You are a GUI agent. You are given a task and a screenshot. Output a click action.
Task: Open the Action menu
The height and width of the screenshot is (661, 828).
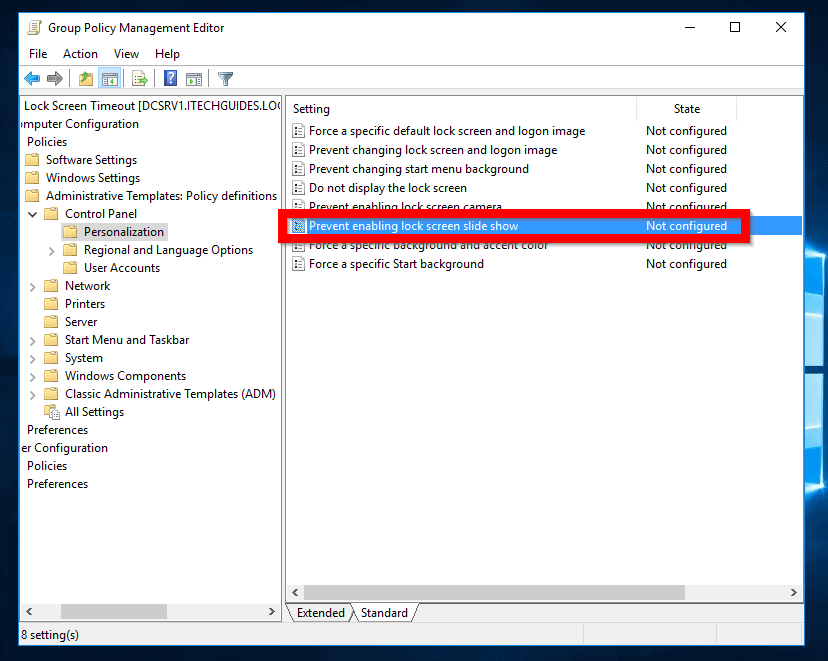pyautogui.click(x=80, y=53)
